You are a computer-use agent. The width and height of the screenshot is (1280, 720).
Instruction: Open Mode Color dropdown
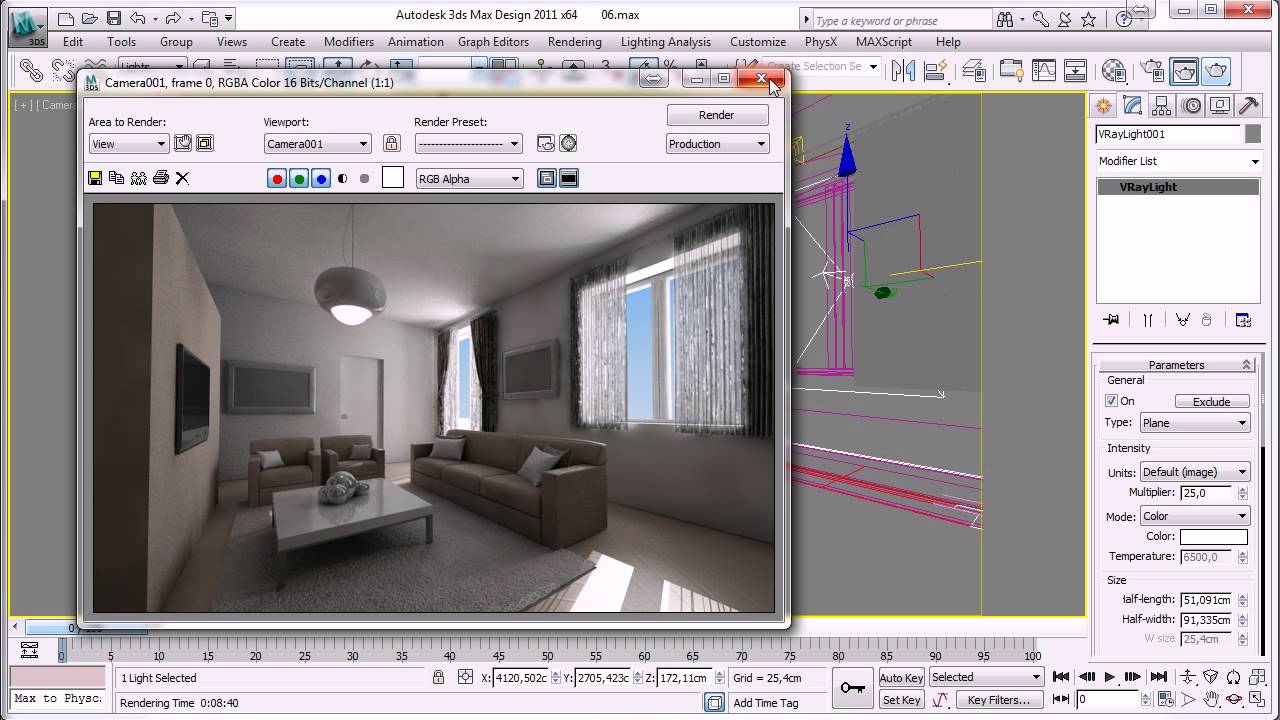[x=1194, y=516]
